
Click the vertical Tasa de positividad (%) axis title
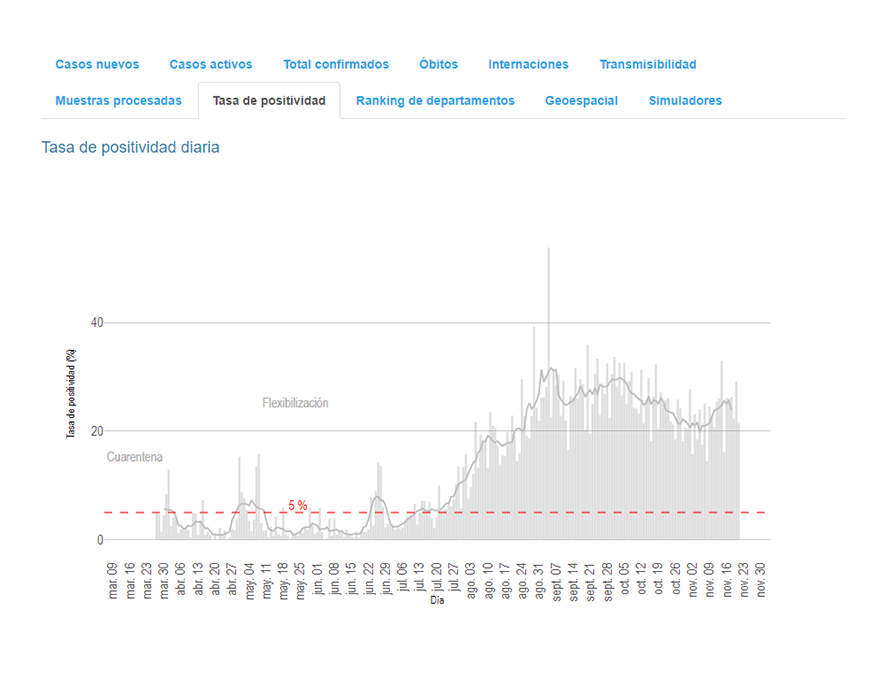71,391
